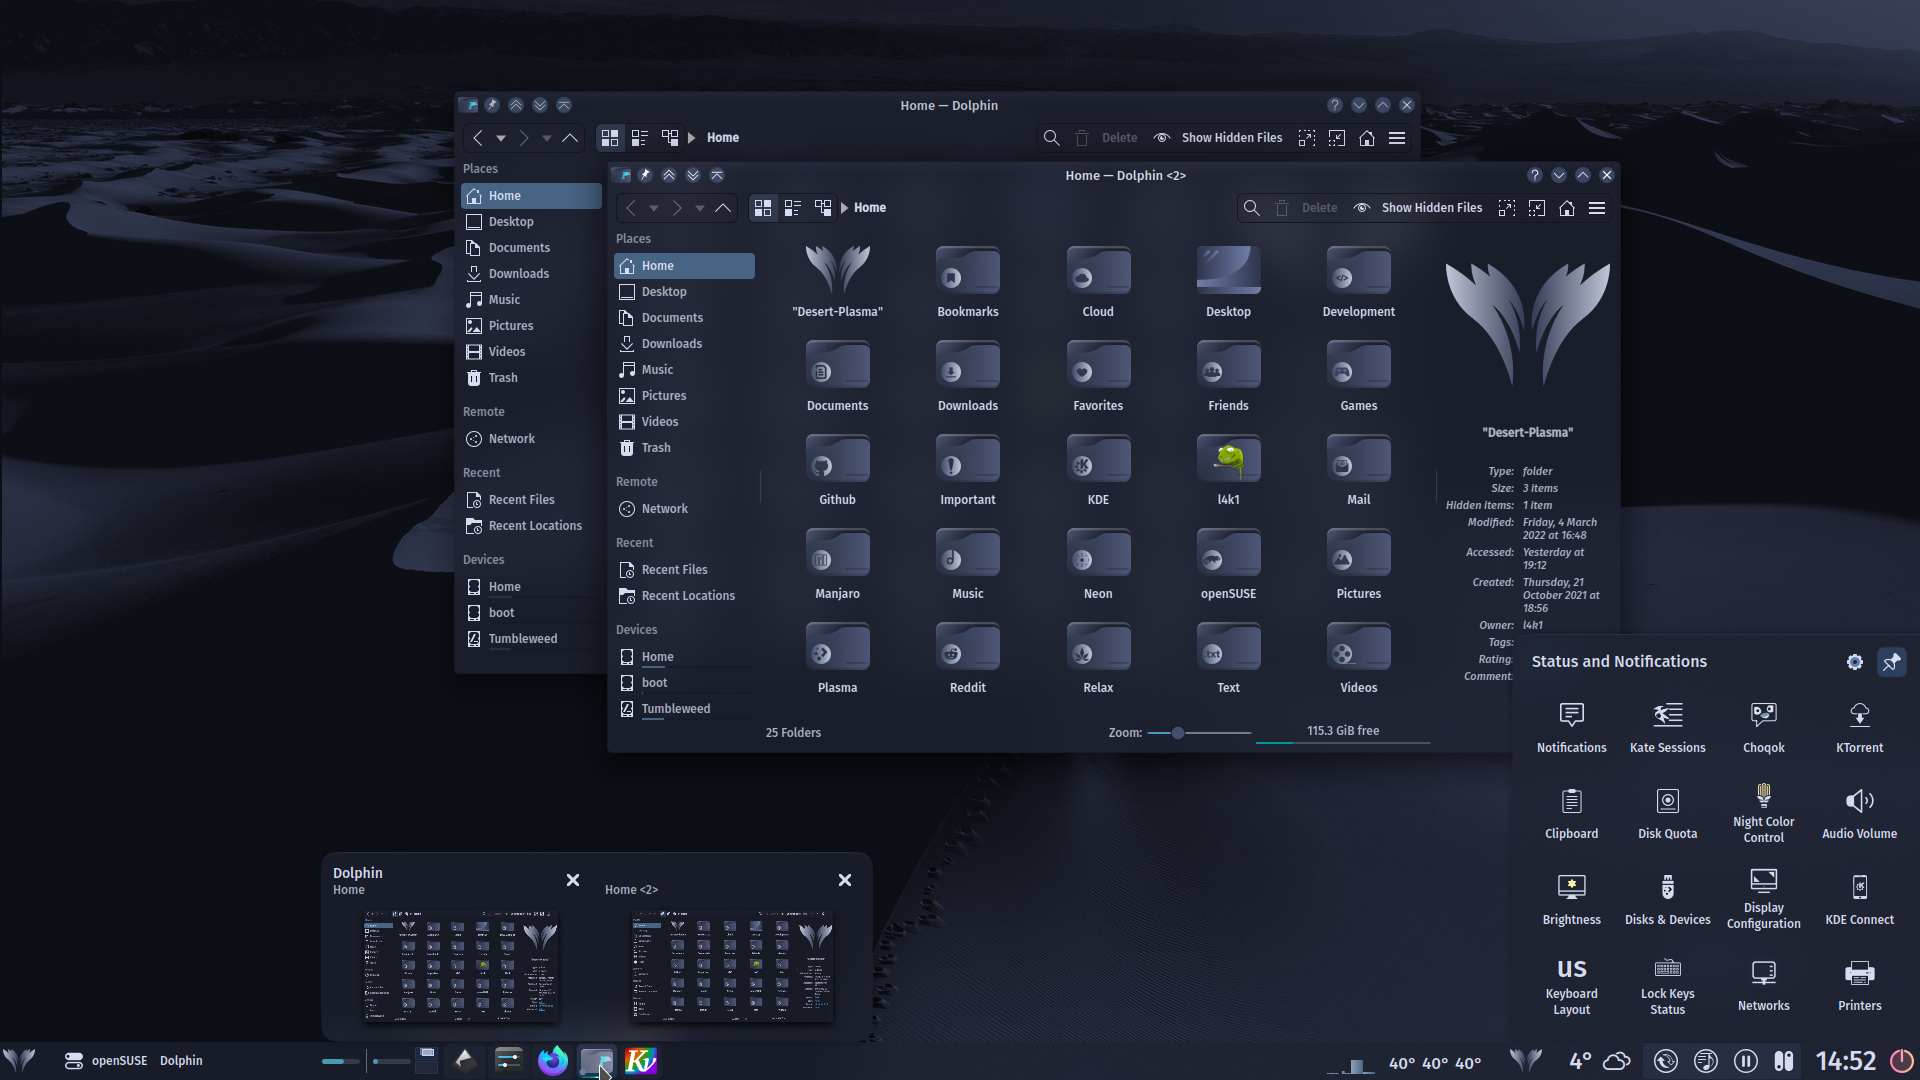Switch to details view mode in Dolphin <2>
This screenshot has height=1080, width=1920.
click(x=823, y=208)
